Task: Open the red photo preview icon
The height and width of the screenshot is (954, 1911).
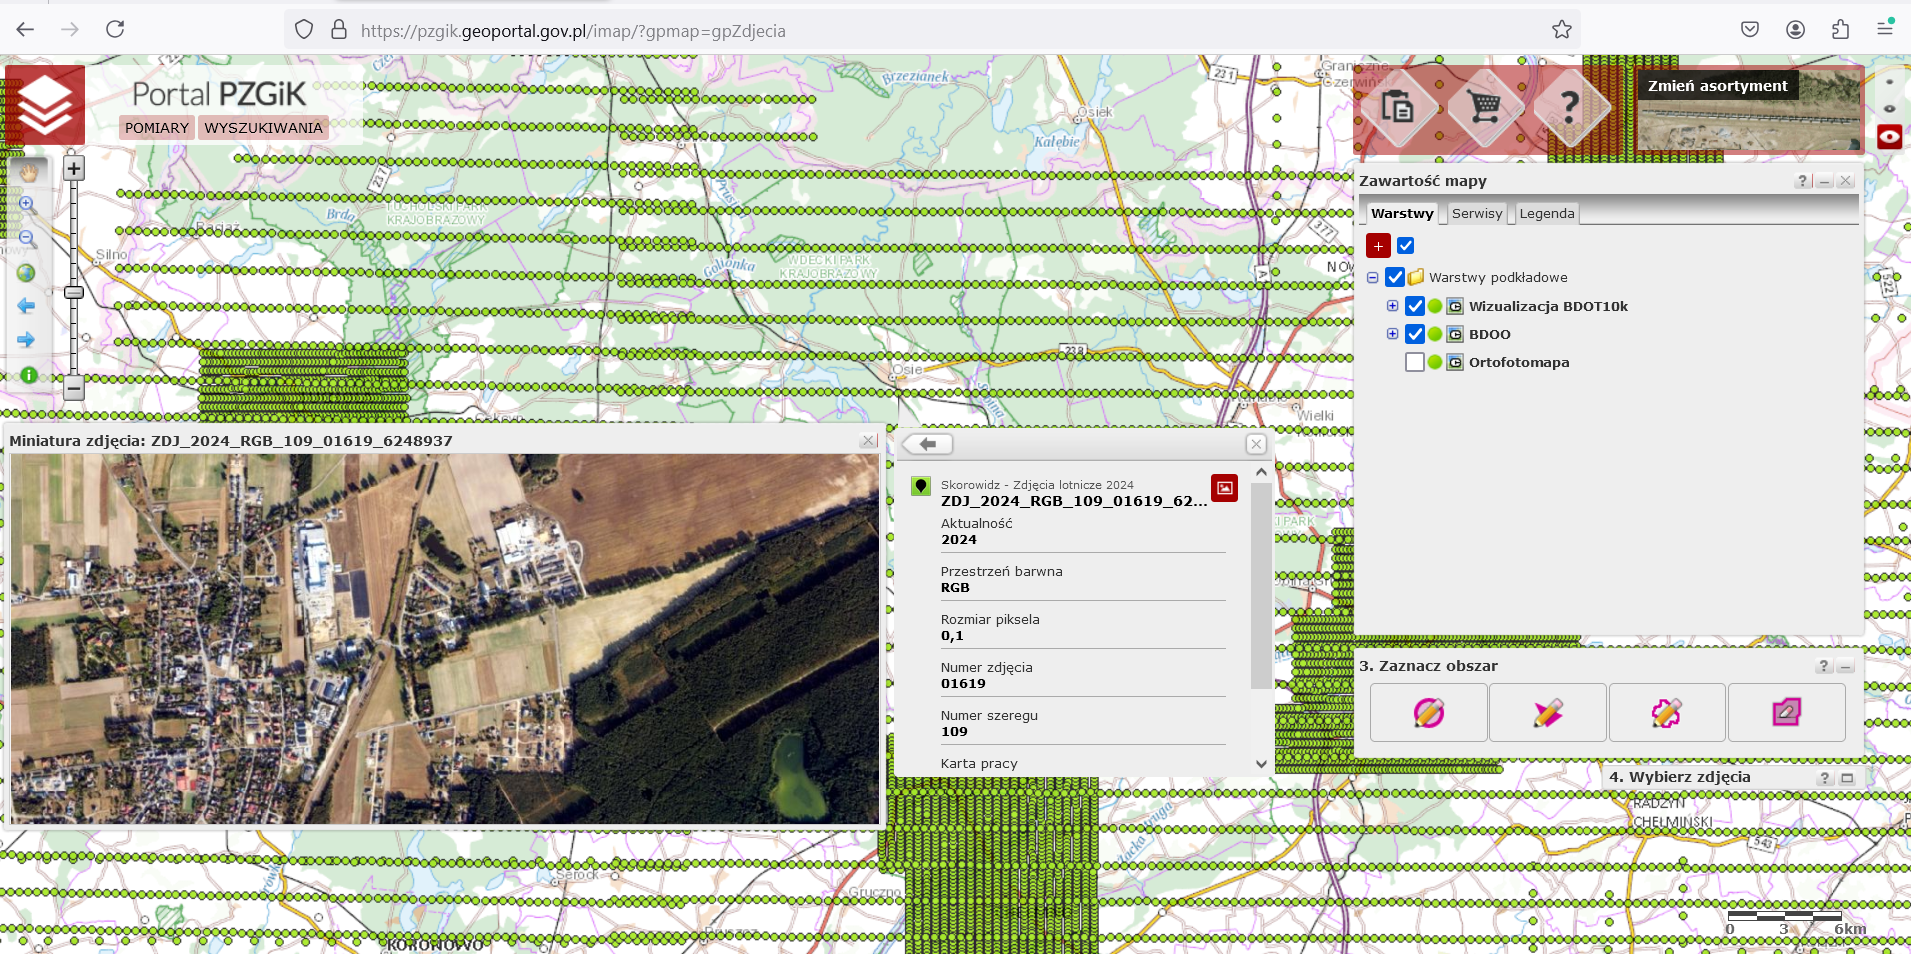Action: click(x=1224, y=488)
